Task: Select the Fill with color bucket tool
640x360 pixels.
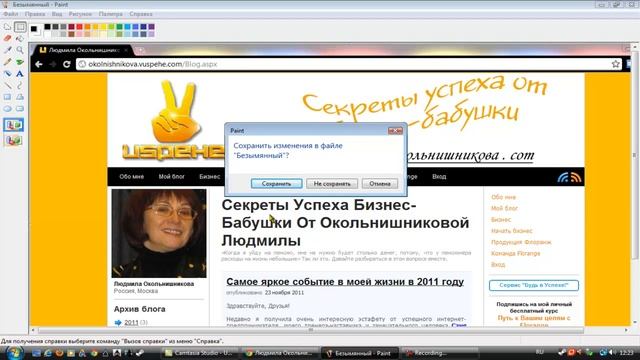Action: click(20, 38)
